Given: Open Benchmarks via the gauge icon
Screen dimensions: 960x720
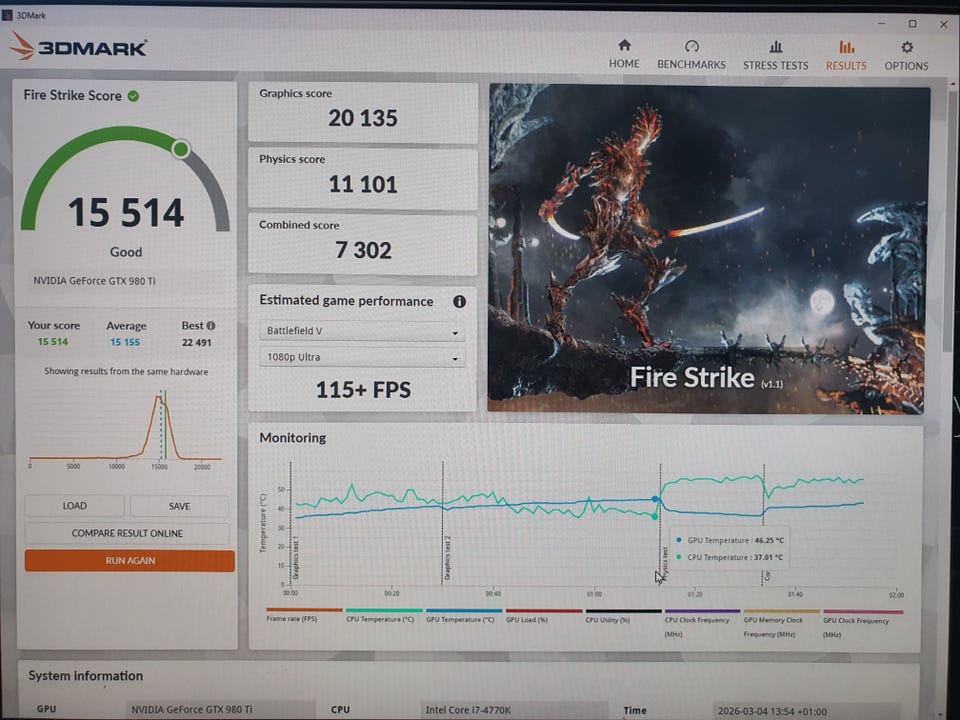Looking at the screenshot, I should pos(691,47).
